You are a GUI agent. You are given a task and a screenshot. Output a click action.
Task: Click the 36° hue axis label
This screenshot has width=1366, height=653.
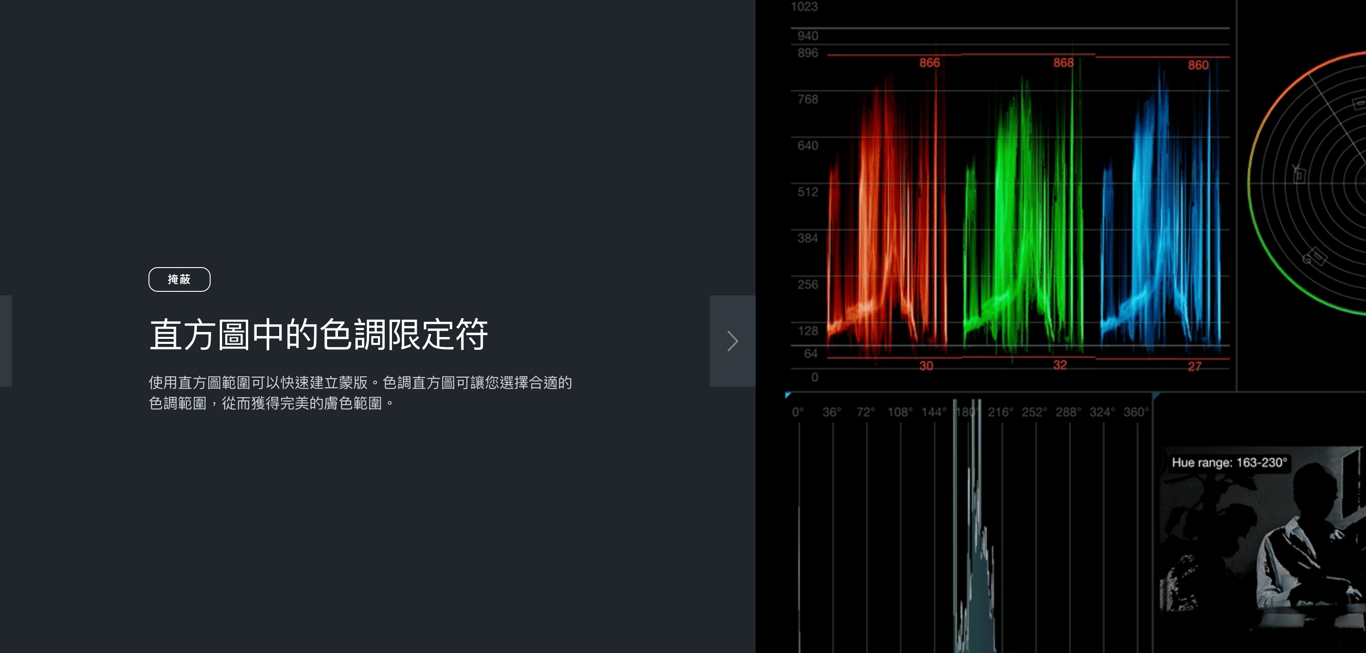coord(831,412)
